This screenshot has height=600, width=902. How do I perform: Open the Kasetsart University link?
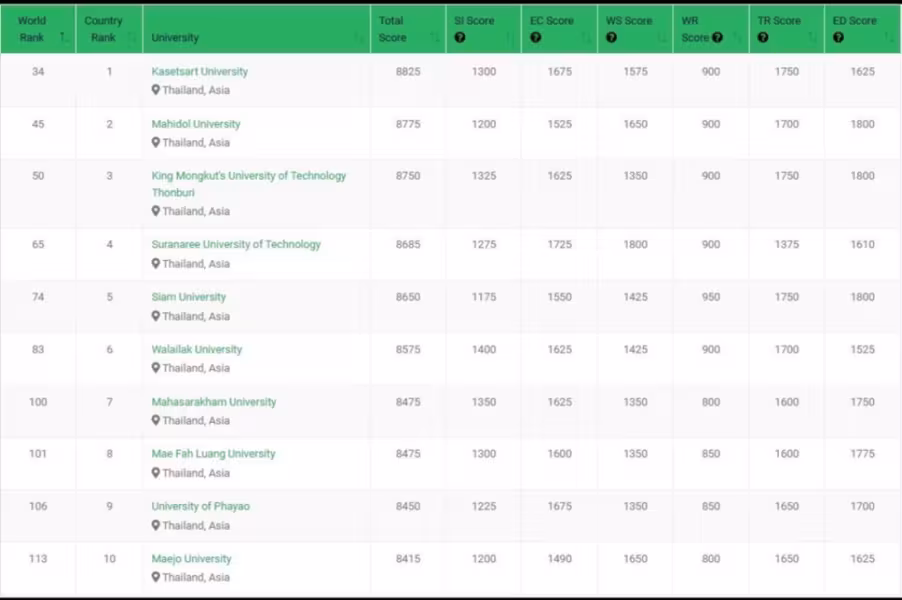pos(200,71)
